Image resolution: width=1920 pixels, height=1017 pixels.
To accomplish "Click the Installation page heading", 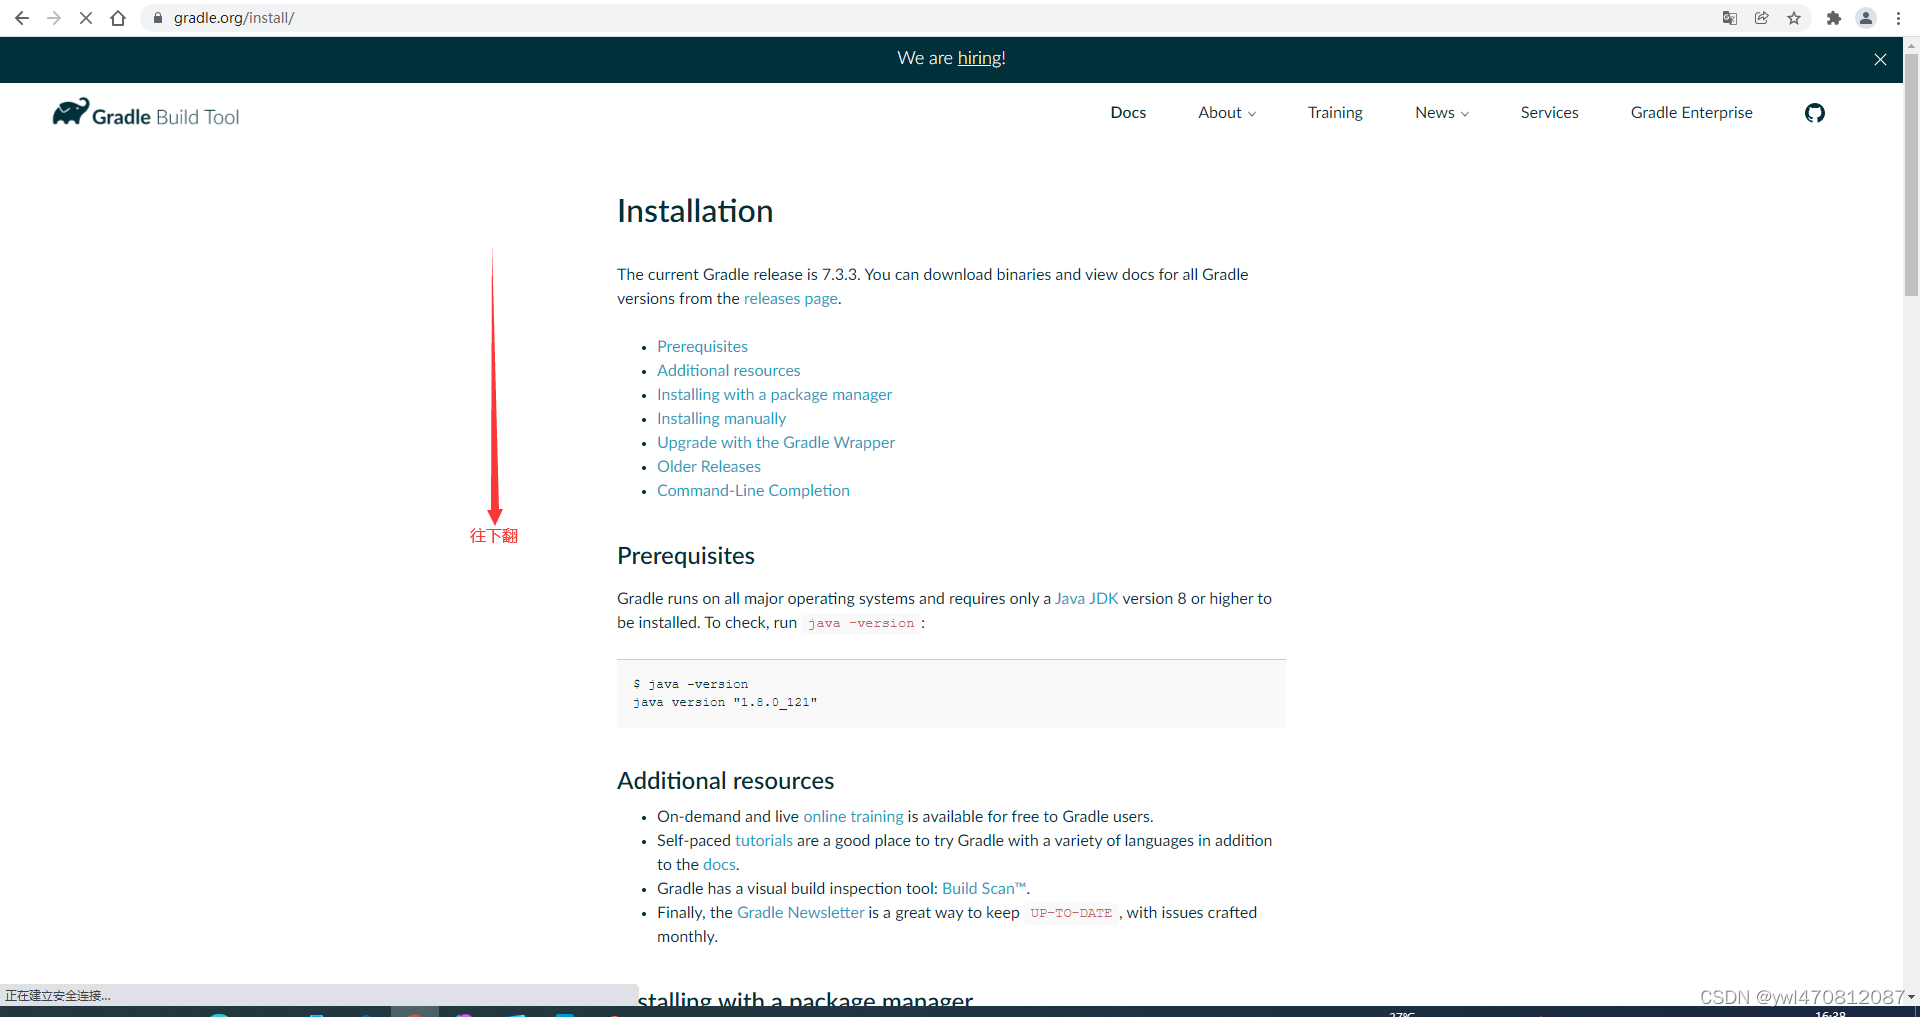I will click(695, 211).
